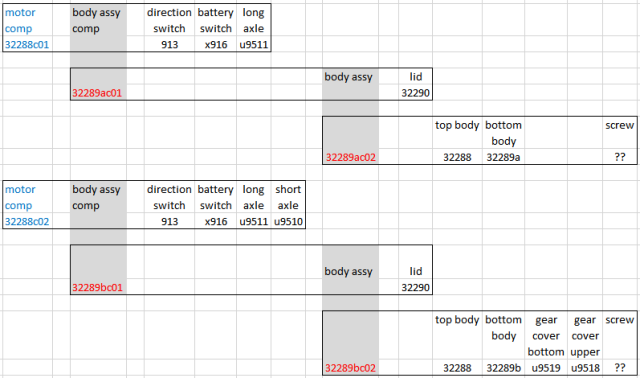Click the red cell 32289ac01

coord(97,93)
